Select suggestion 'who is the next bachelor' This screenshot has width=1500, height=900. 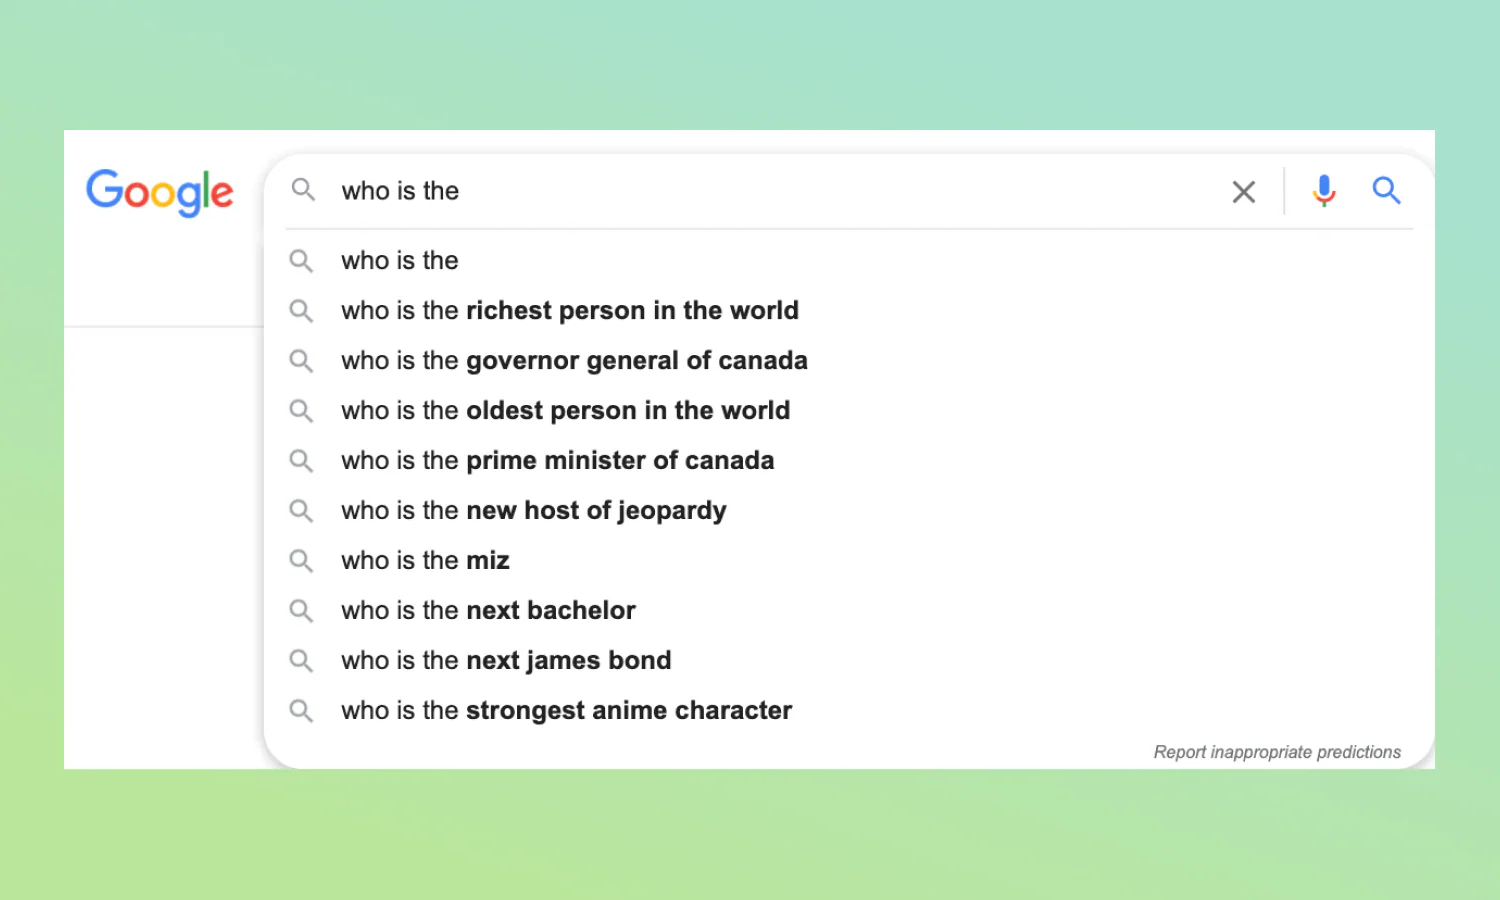(488, 610)
